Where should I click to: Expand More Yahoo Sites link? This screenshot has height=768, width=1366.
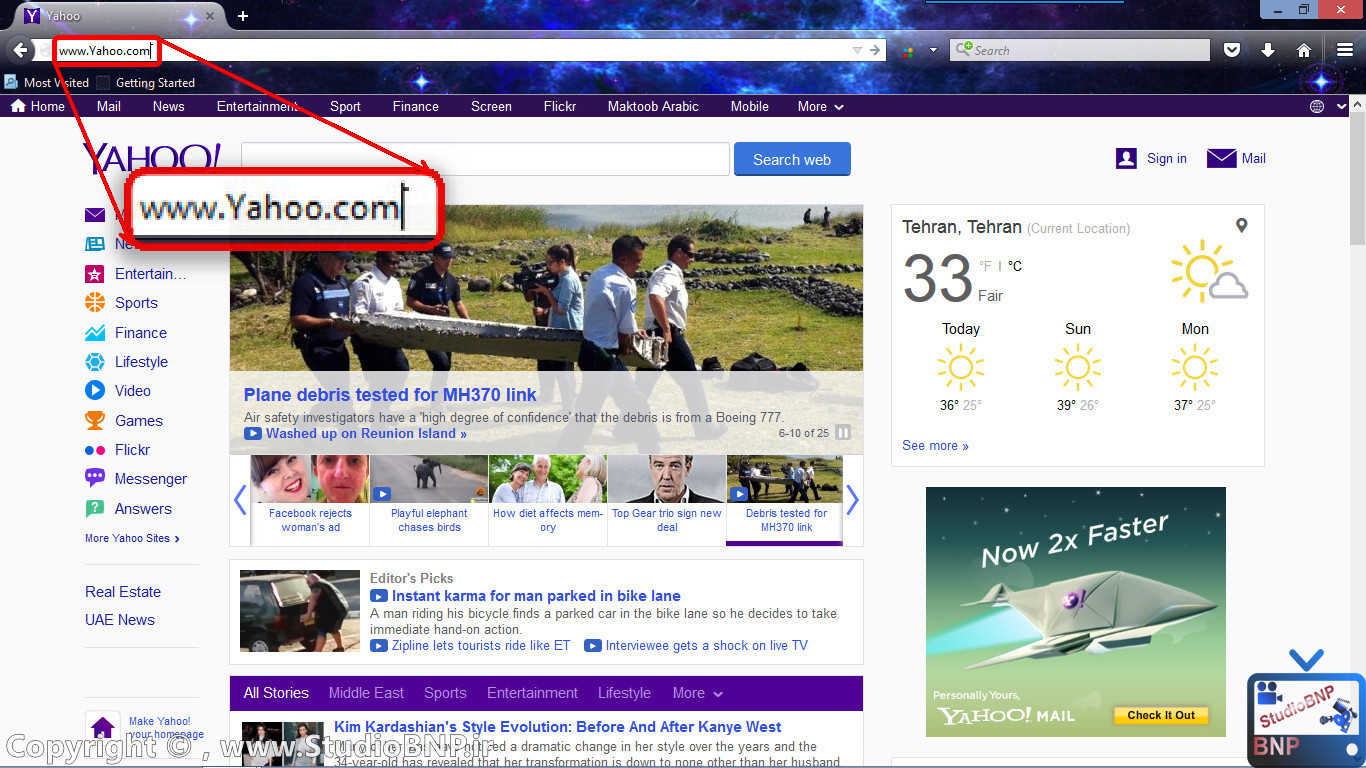[132, 538]
